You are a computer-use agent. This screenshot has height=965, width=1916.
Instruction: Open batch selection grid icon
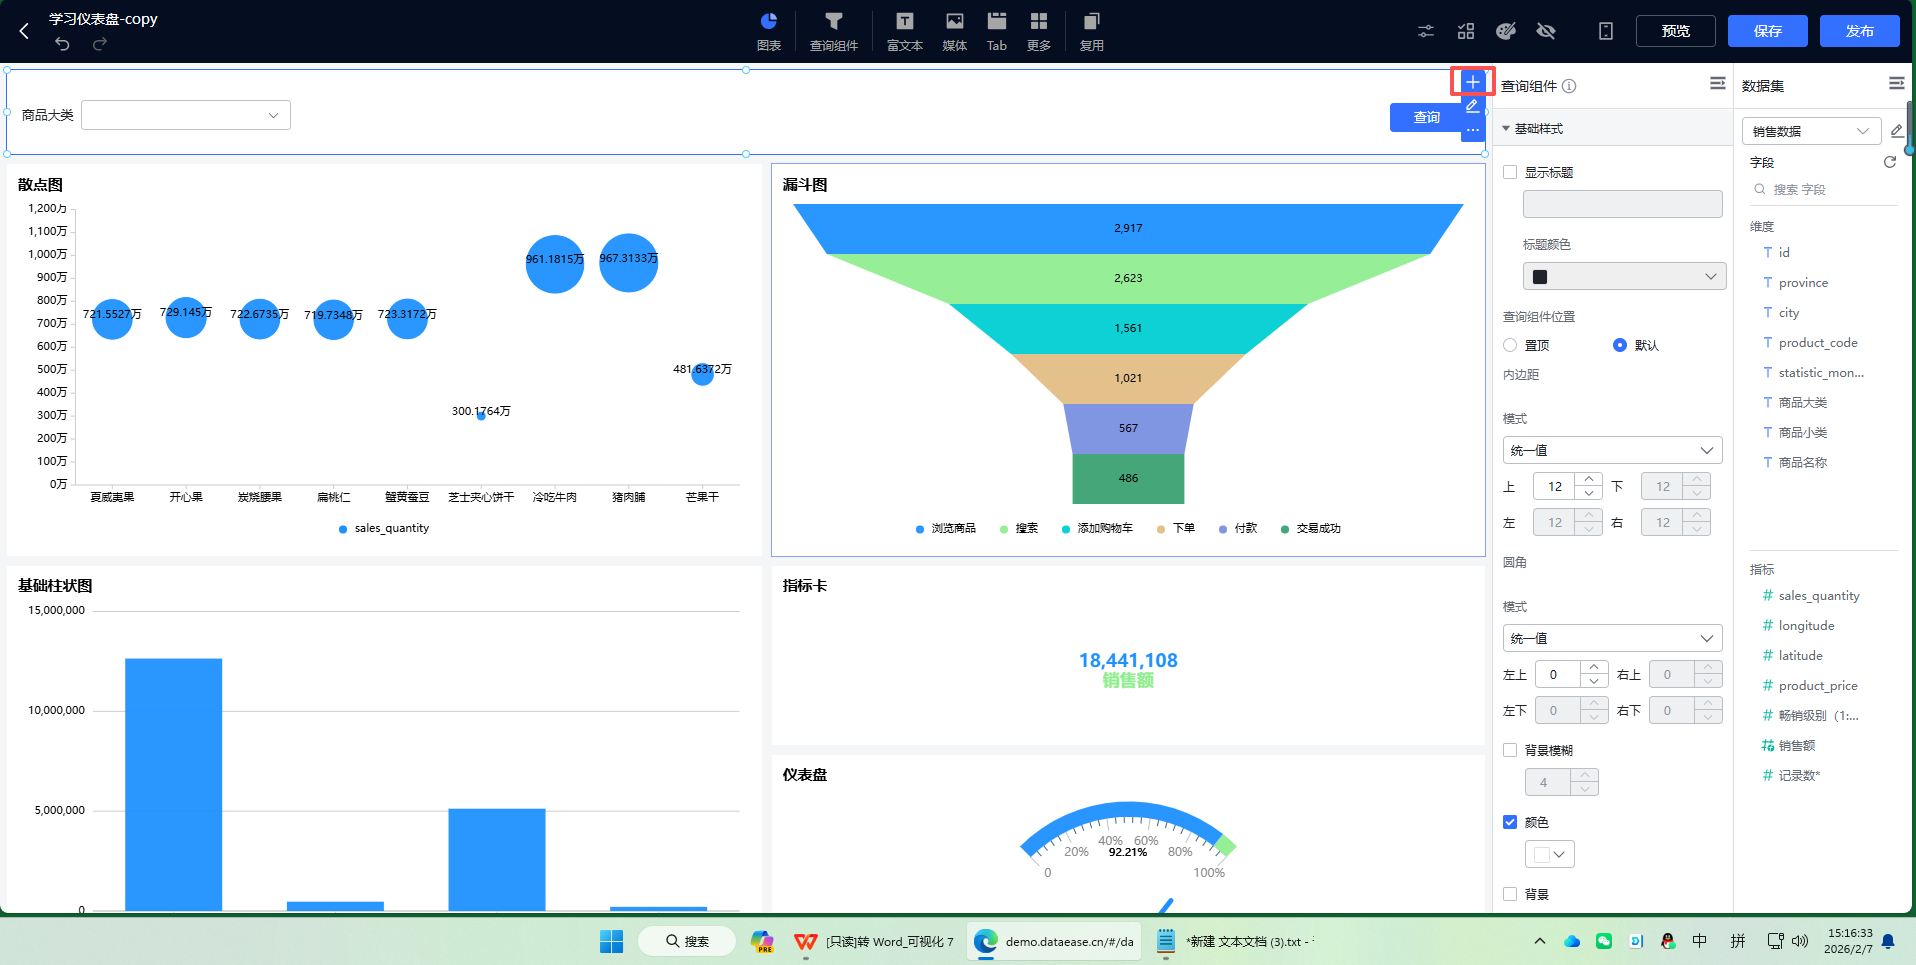click(1466, 31)
